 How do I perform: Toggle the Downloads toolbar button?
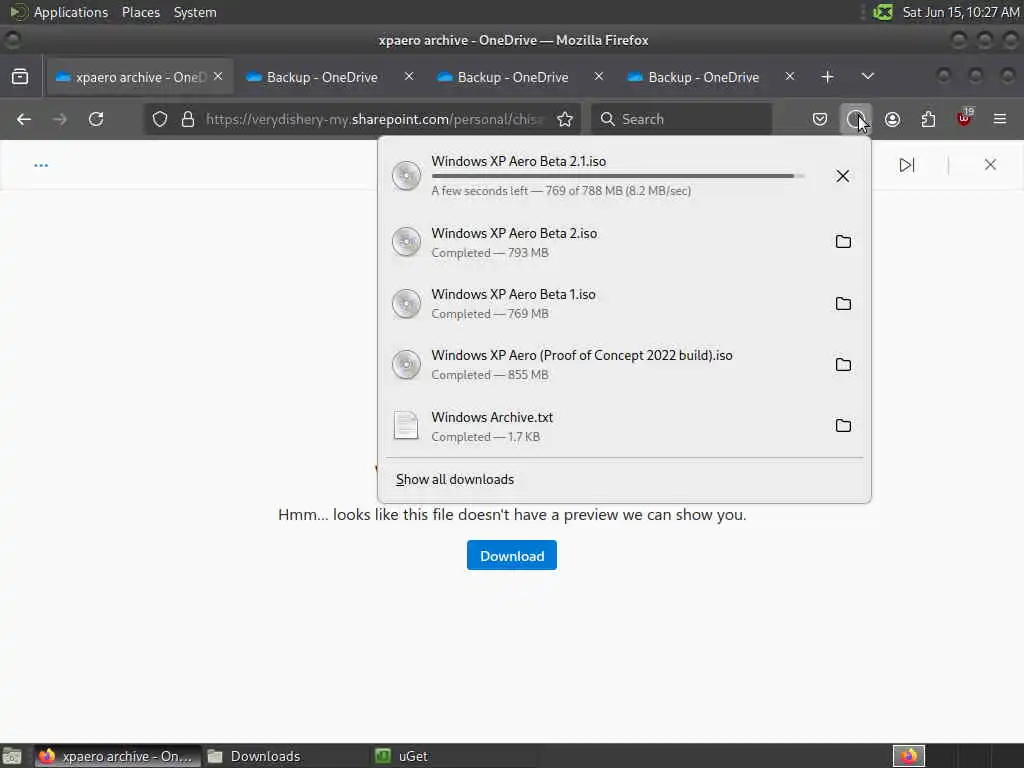coord(856,119)
